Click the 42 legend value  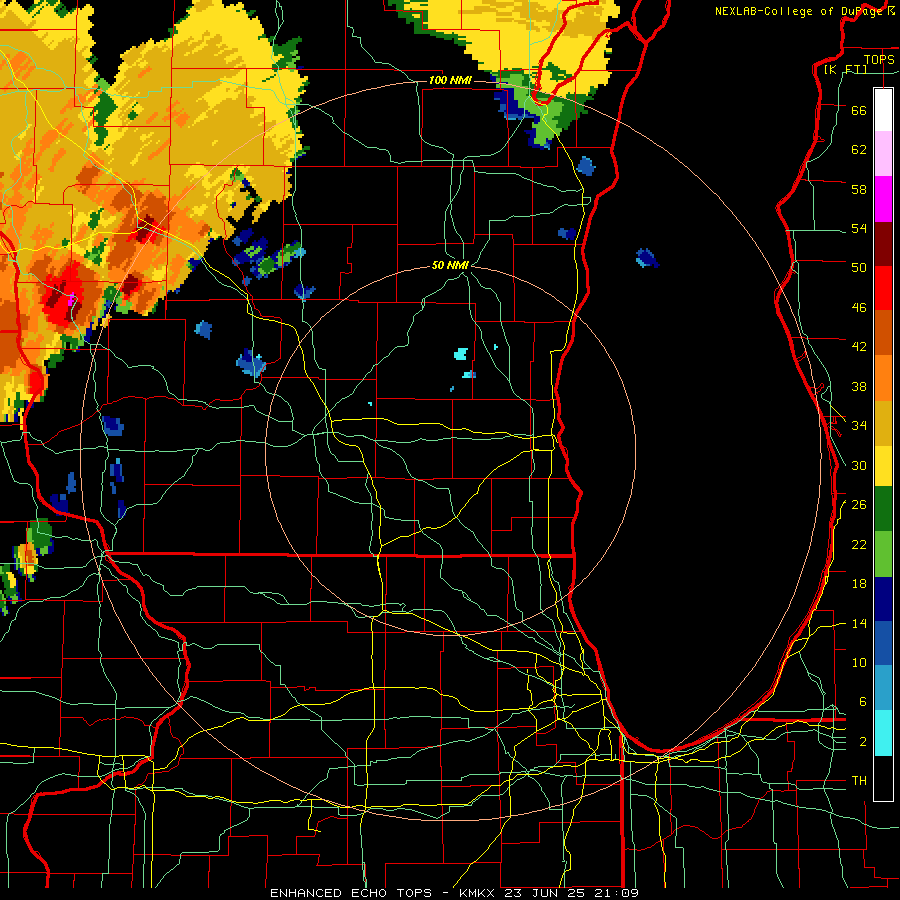[x=859, y=347]
